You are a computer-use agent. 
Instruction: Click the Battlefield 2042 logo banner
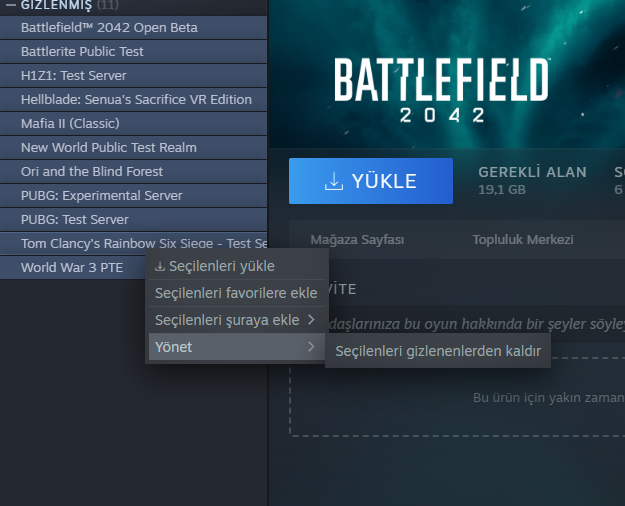441,90
